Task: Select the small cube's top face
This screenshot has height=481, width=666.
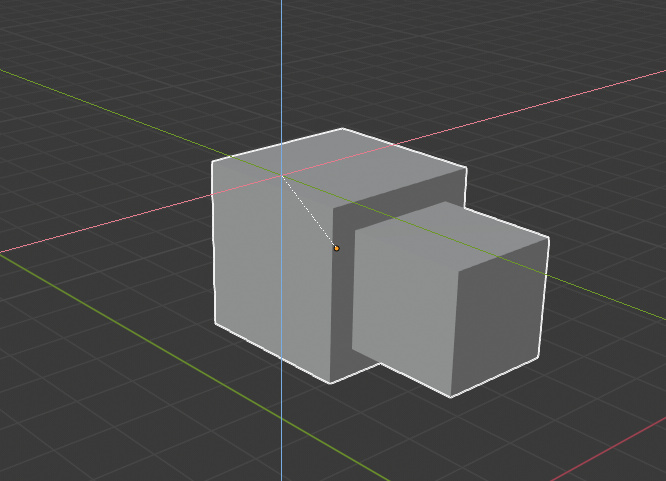Action: pyautogui.click(x=451, y=236)
